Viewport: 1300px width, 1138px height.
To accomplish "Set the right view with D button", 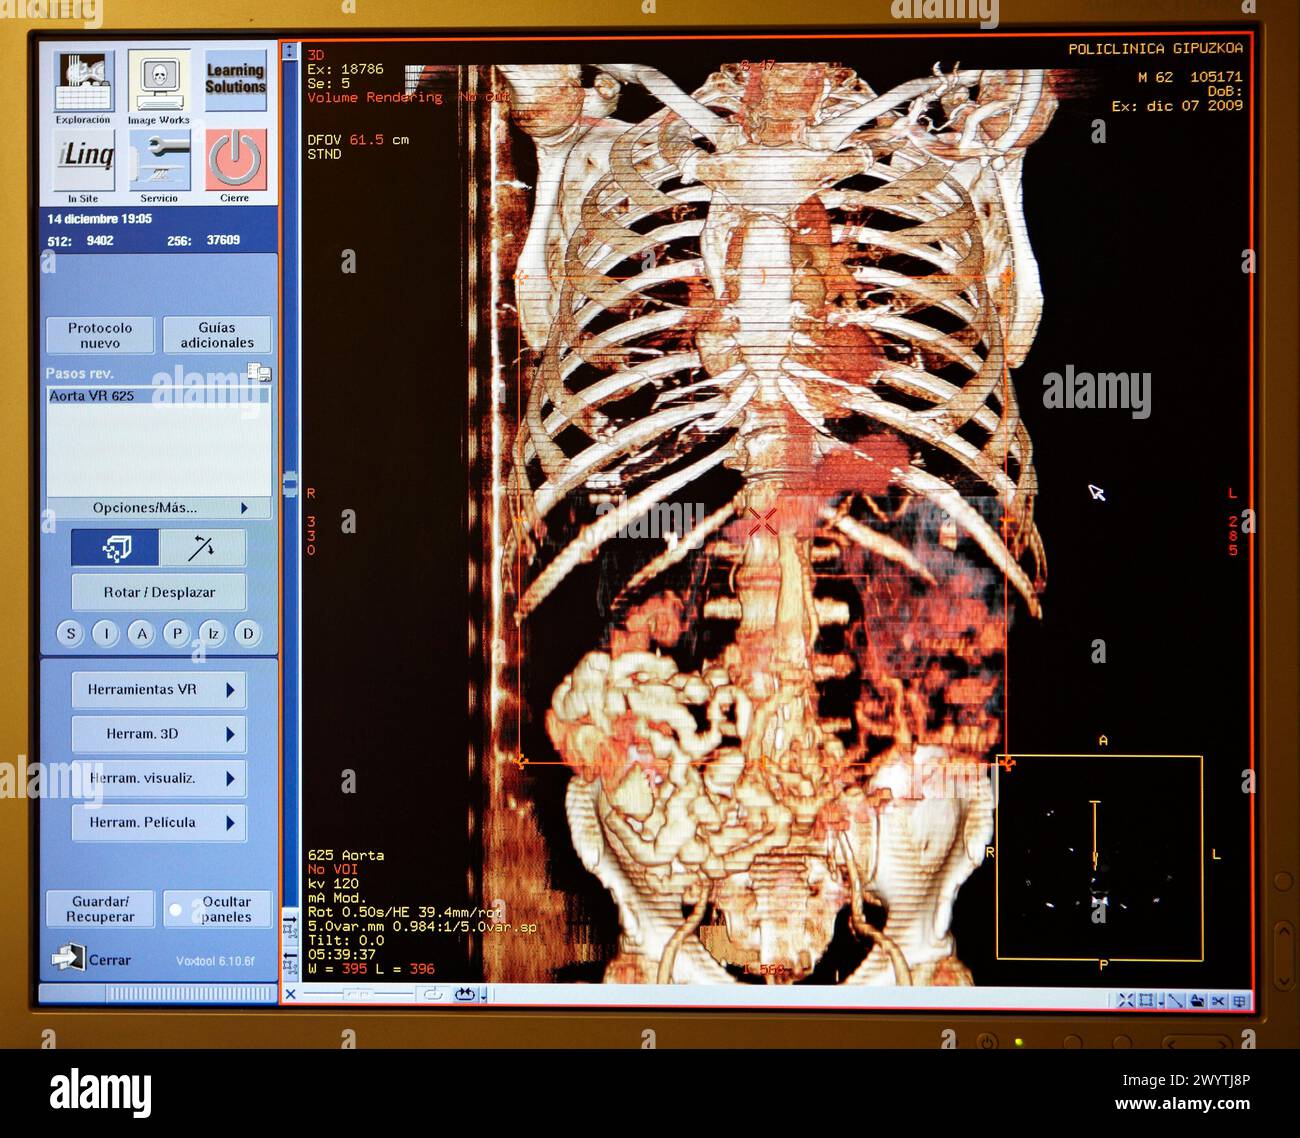I will pos(248,633).
